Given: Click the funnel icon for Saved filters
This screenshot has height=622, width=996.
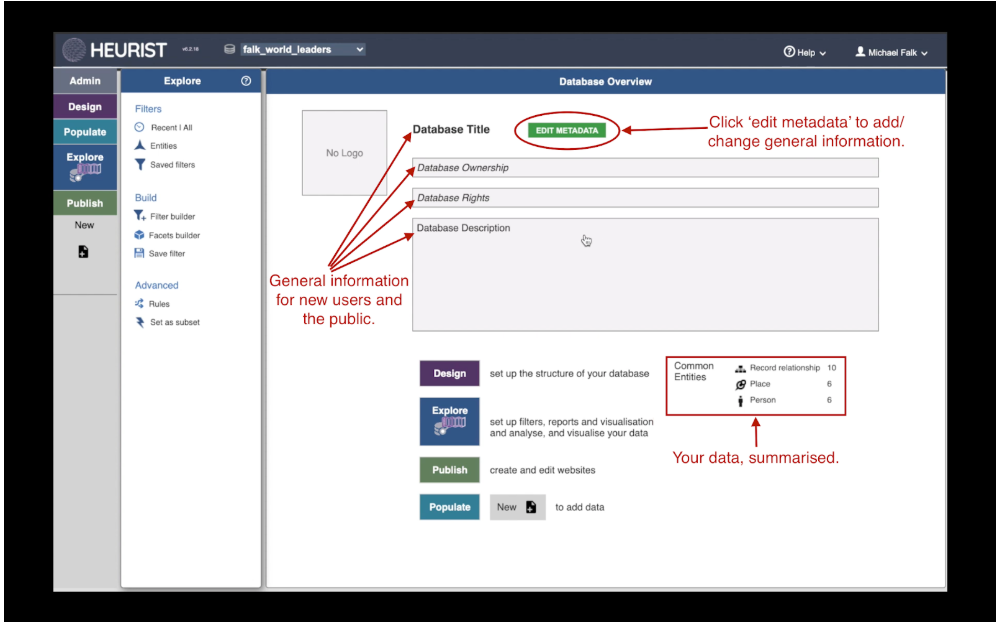Looking at the screenshot, I should [x=140, y=165].
